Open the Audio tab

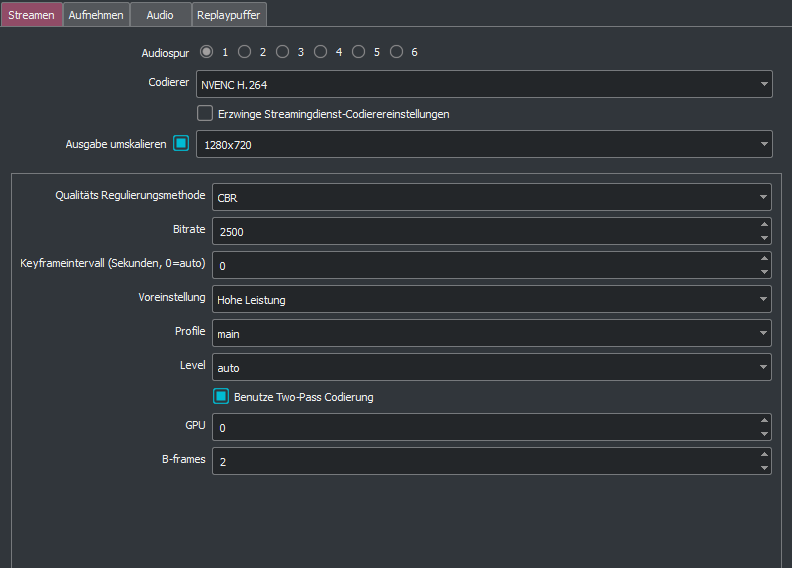[159, 15]
